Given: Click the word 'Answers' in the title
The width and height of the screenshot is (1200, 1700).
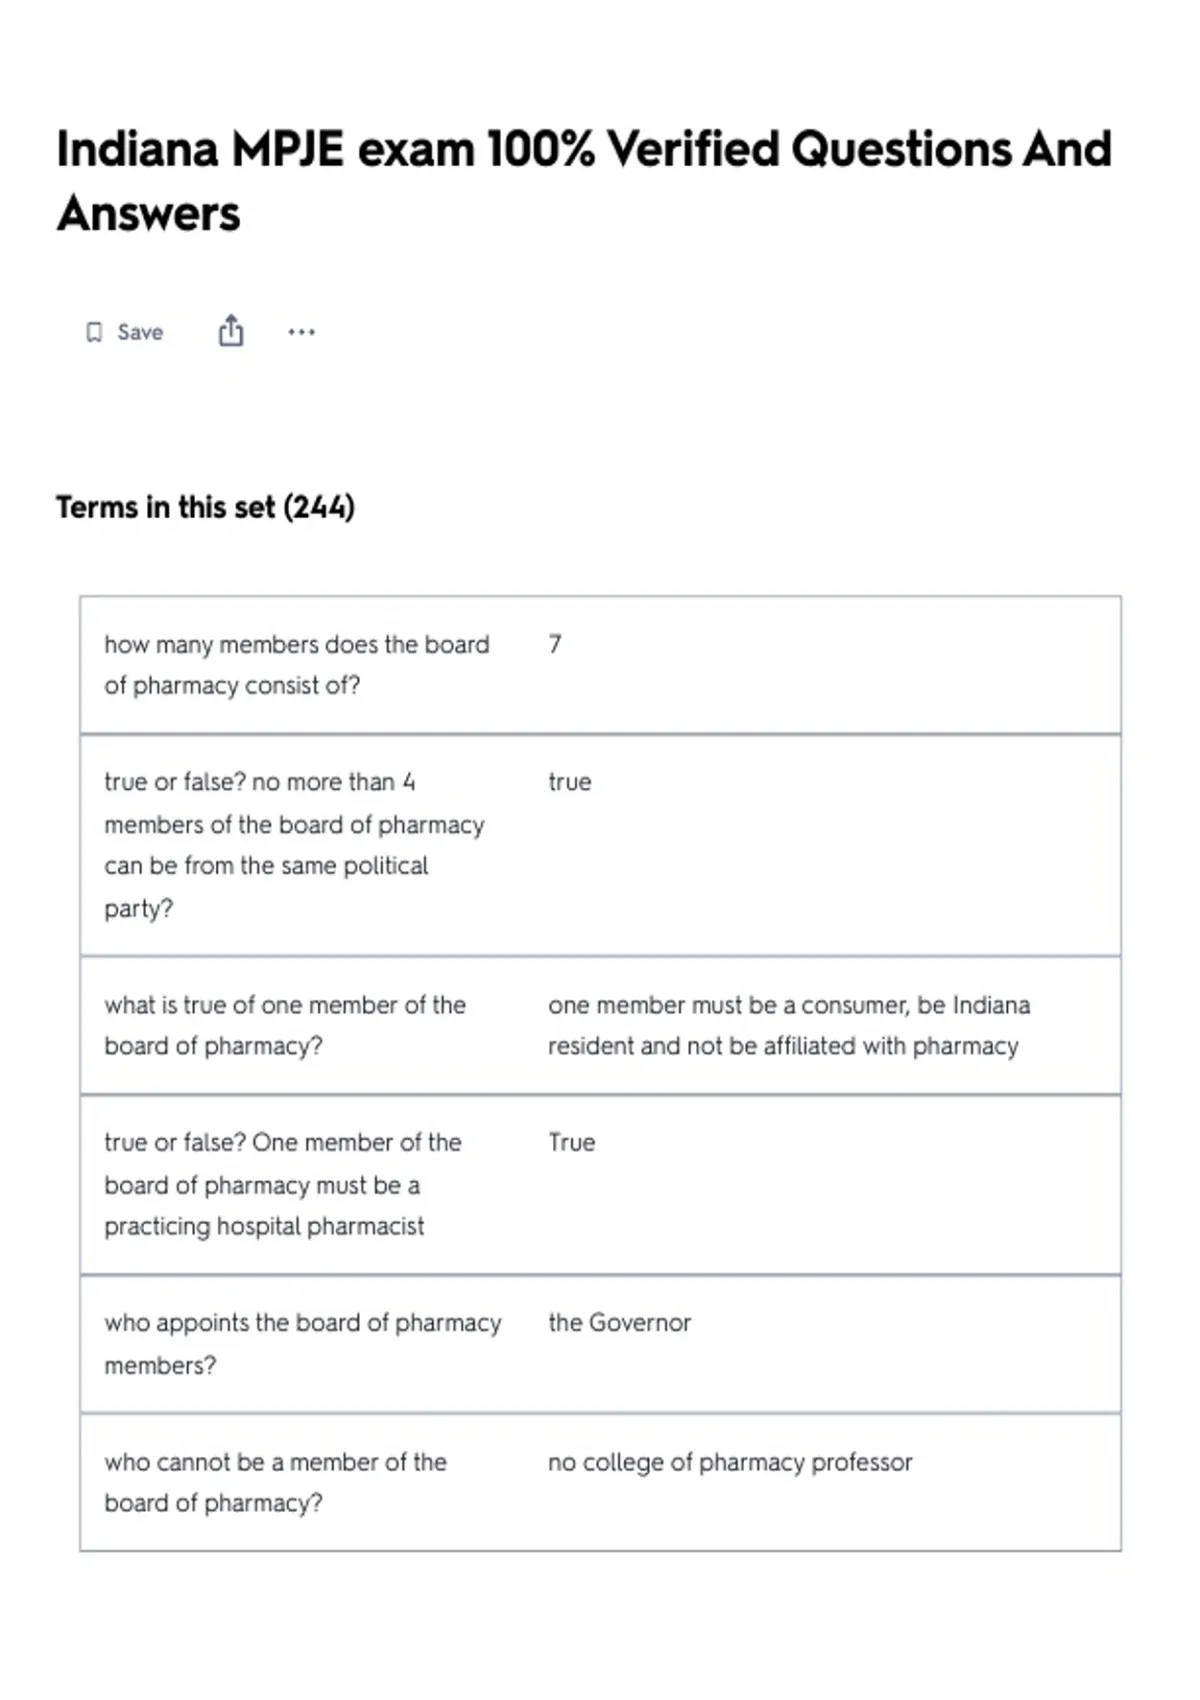Looking at the screenshot, I should point(148,214).
